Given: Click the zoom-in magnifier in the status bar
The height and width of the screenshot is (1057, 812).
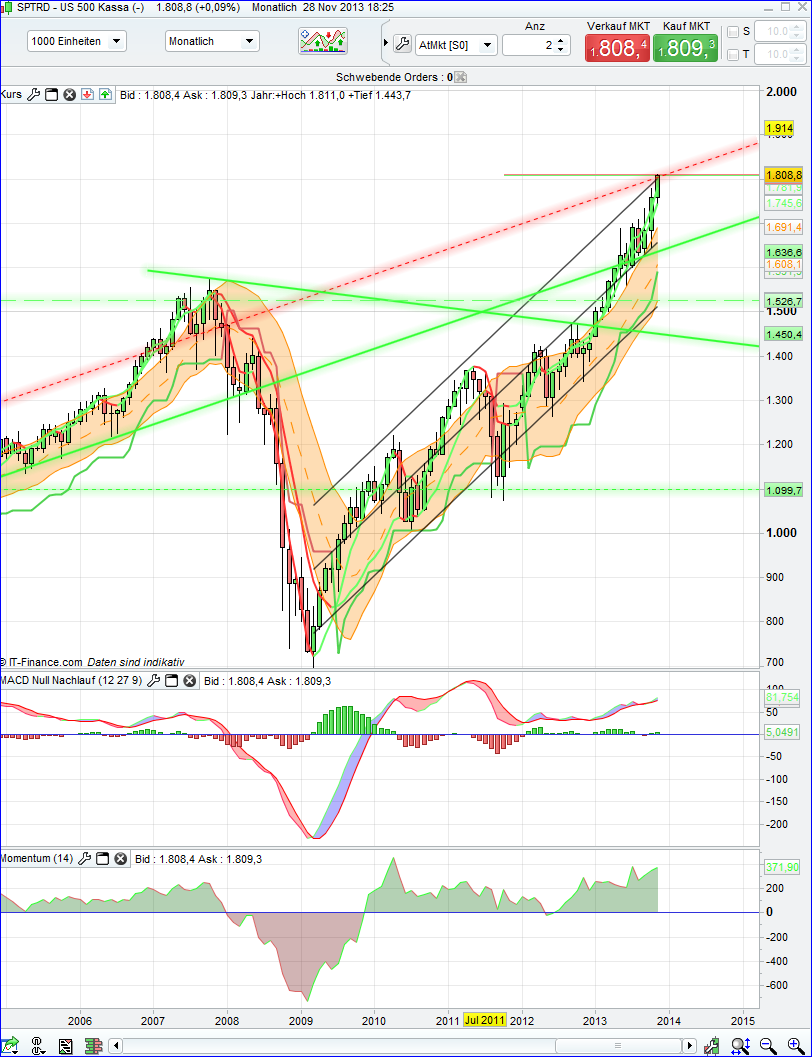Looking at the screenshot, I should (792, 1045).
